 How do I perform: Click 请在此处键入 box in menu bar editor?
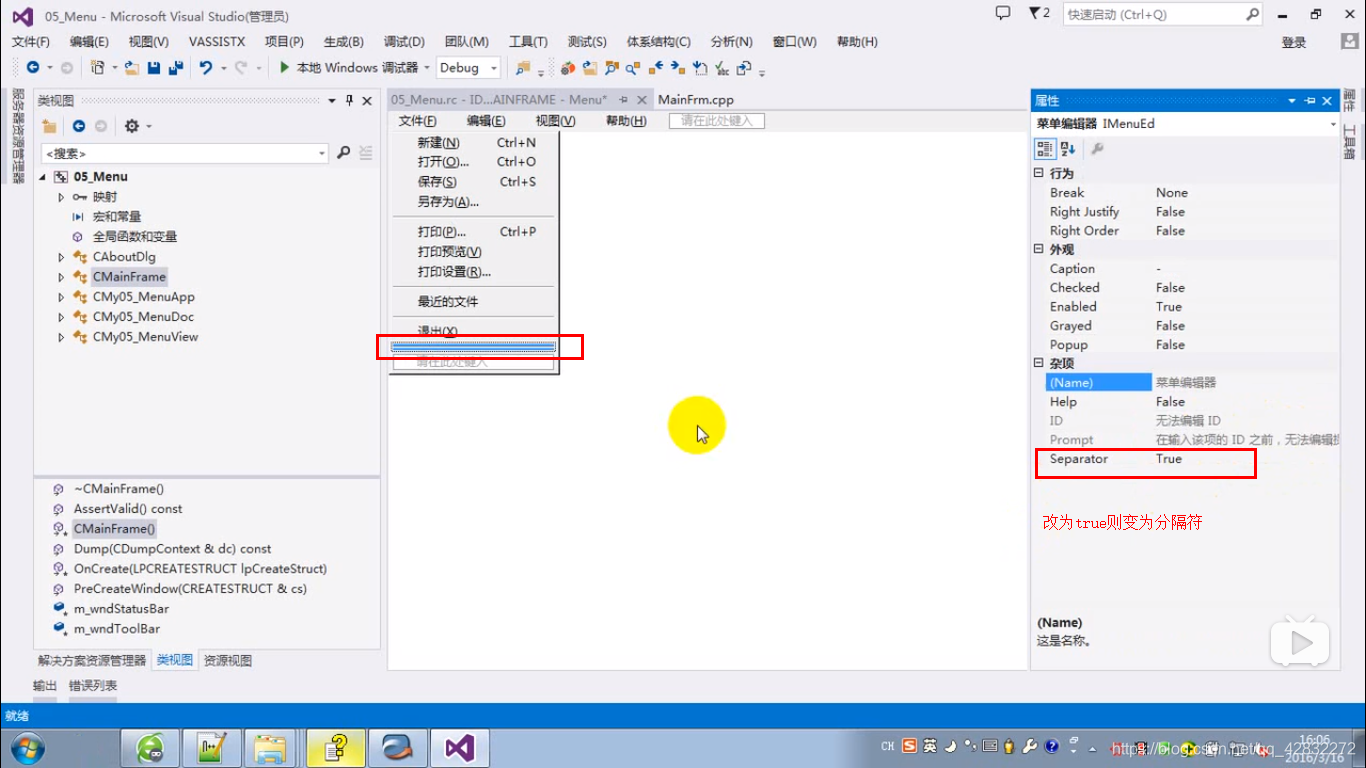(717, 121)
